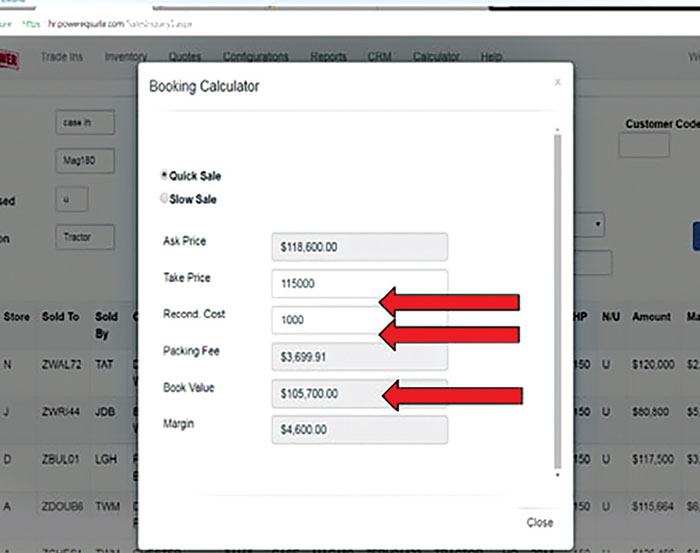The width and height of the screenshot is (700, 553).
Task: Click the 'Mag180' search field
Action: [x=85, y=161]
